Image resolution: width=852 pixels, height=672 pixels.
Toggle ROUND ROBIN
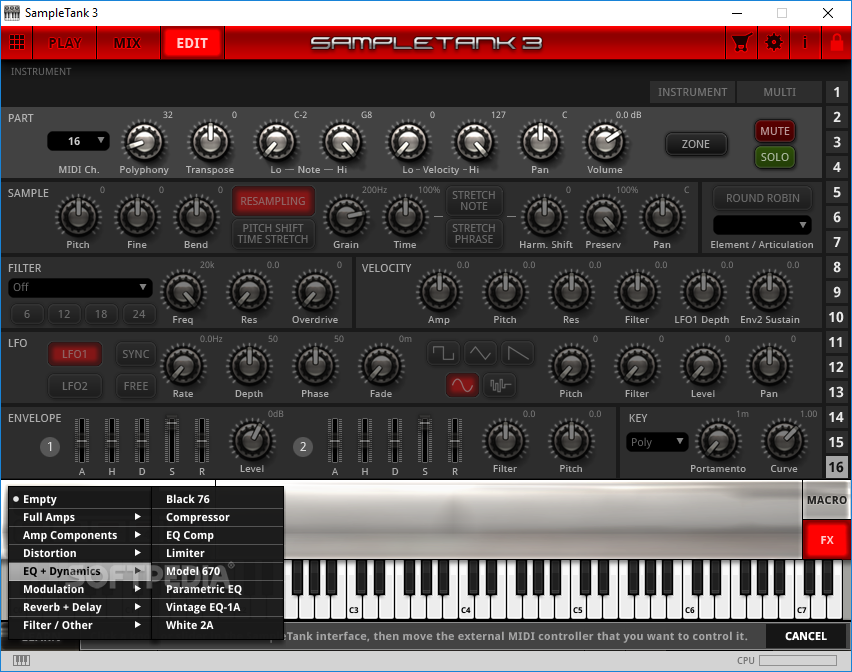[x=762, y=198]
